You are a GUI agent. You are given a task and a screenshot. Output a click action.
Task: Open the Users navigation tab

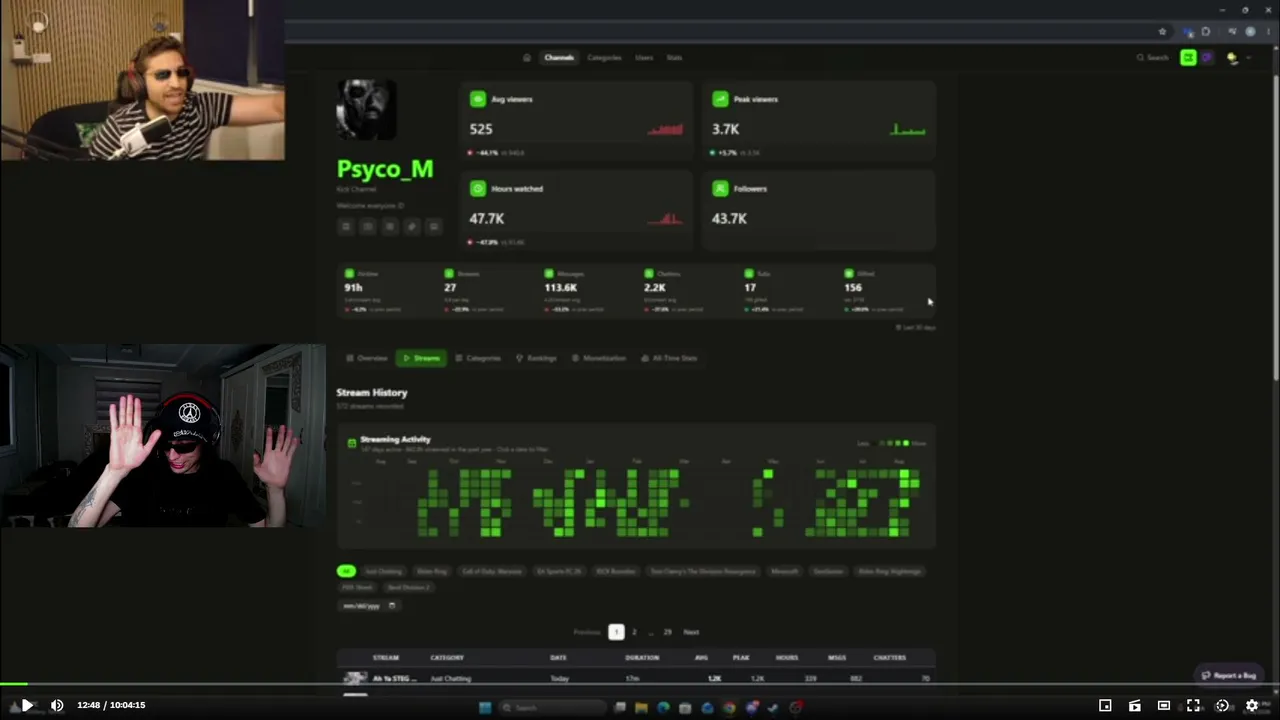(644, 58)
